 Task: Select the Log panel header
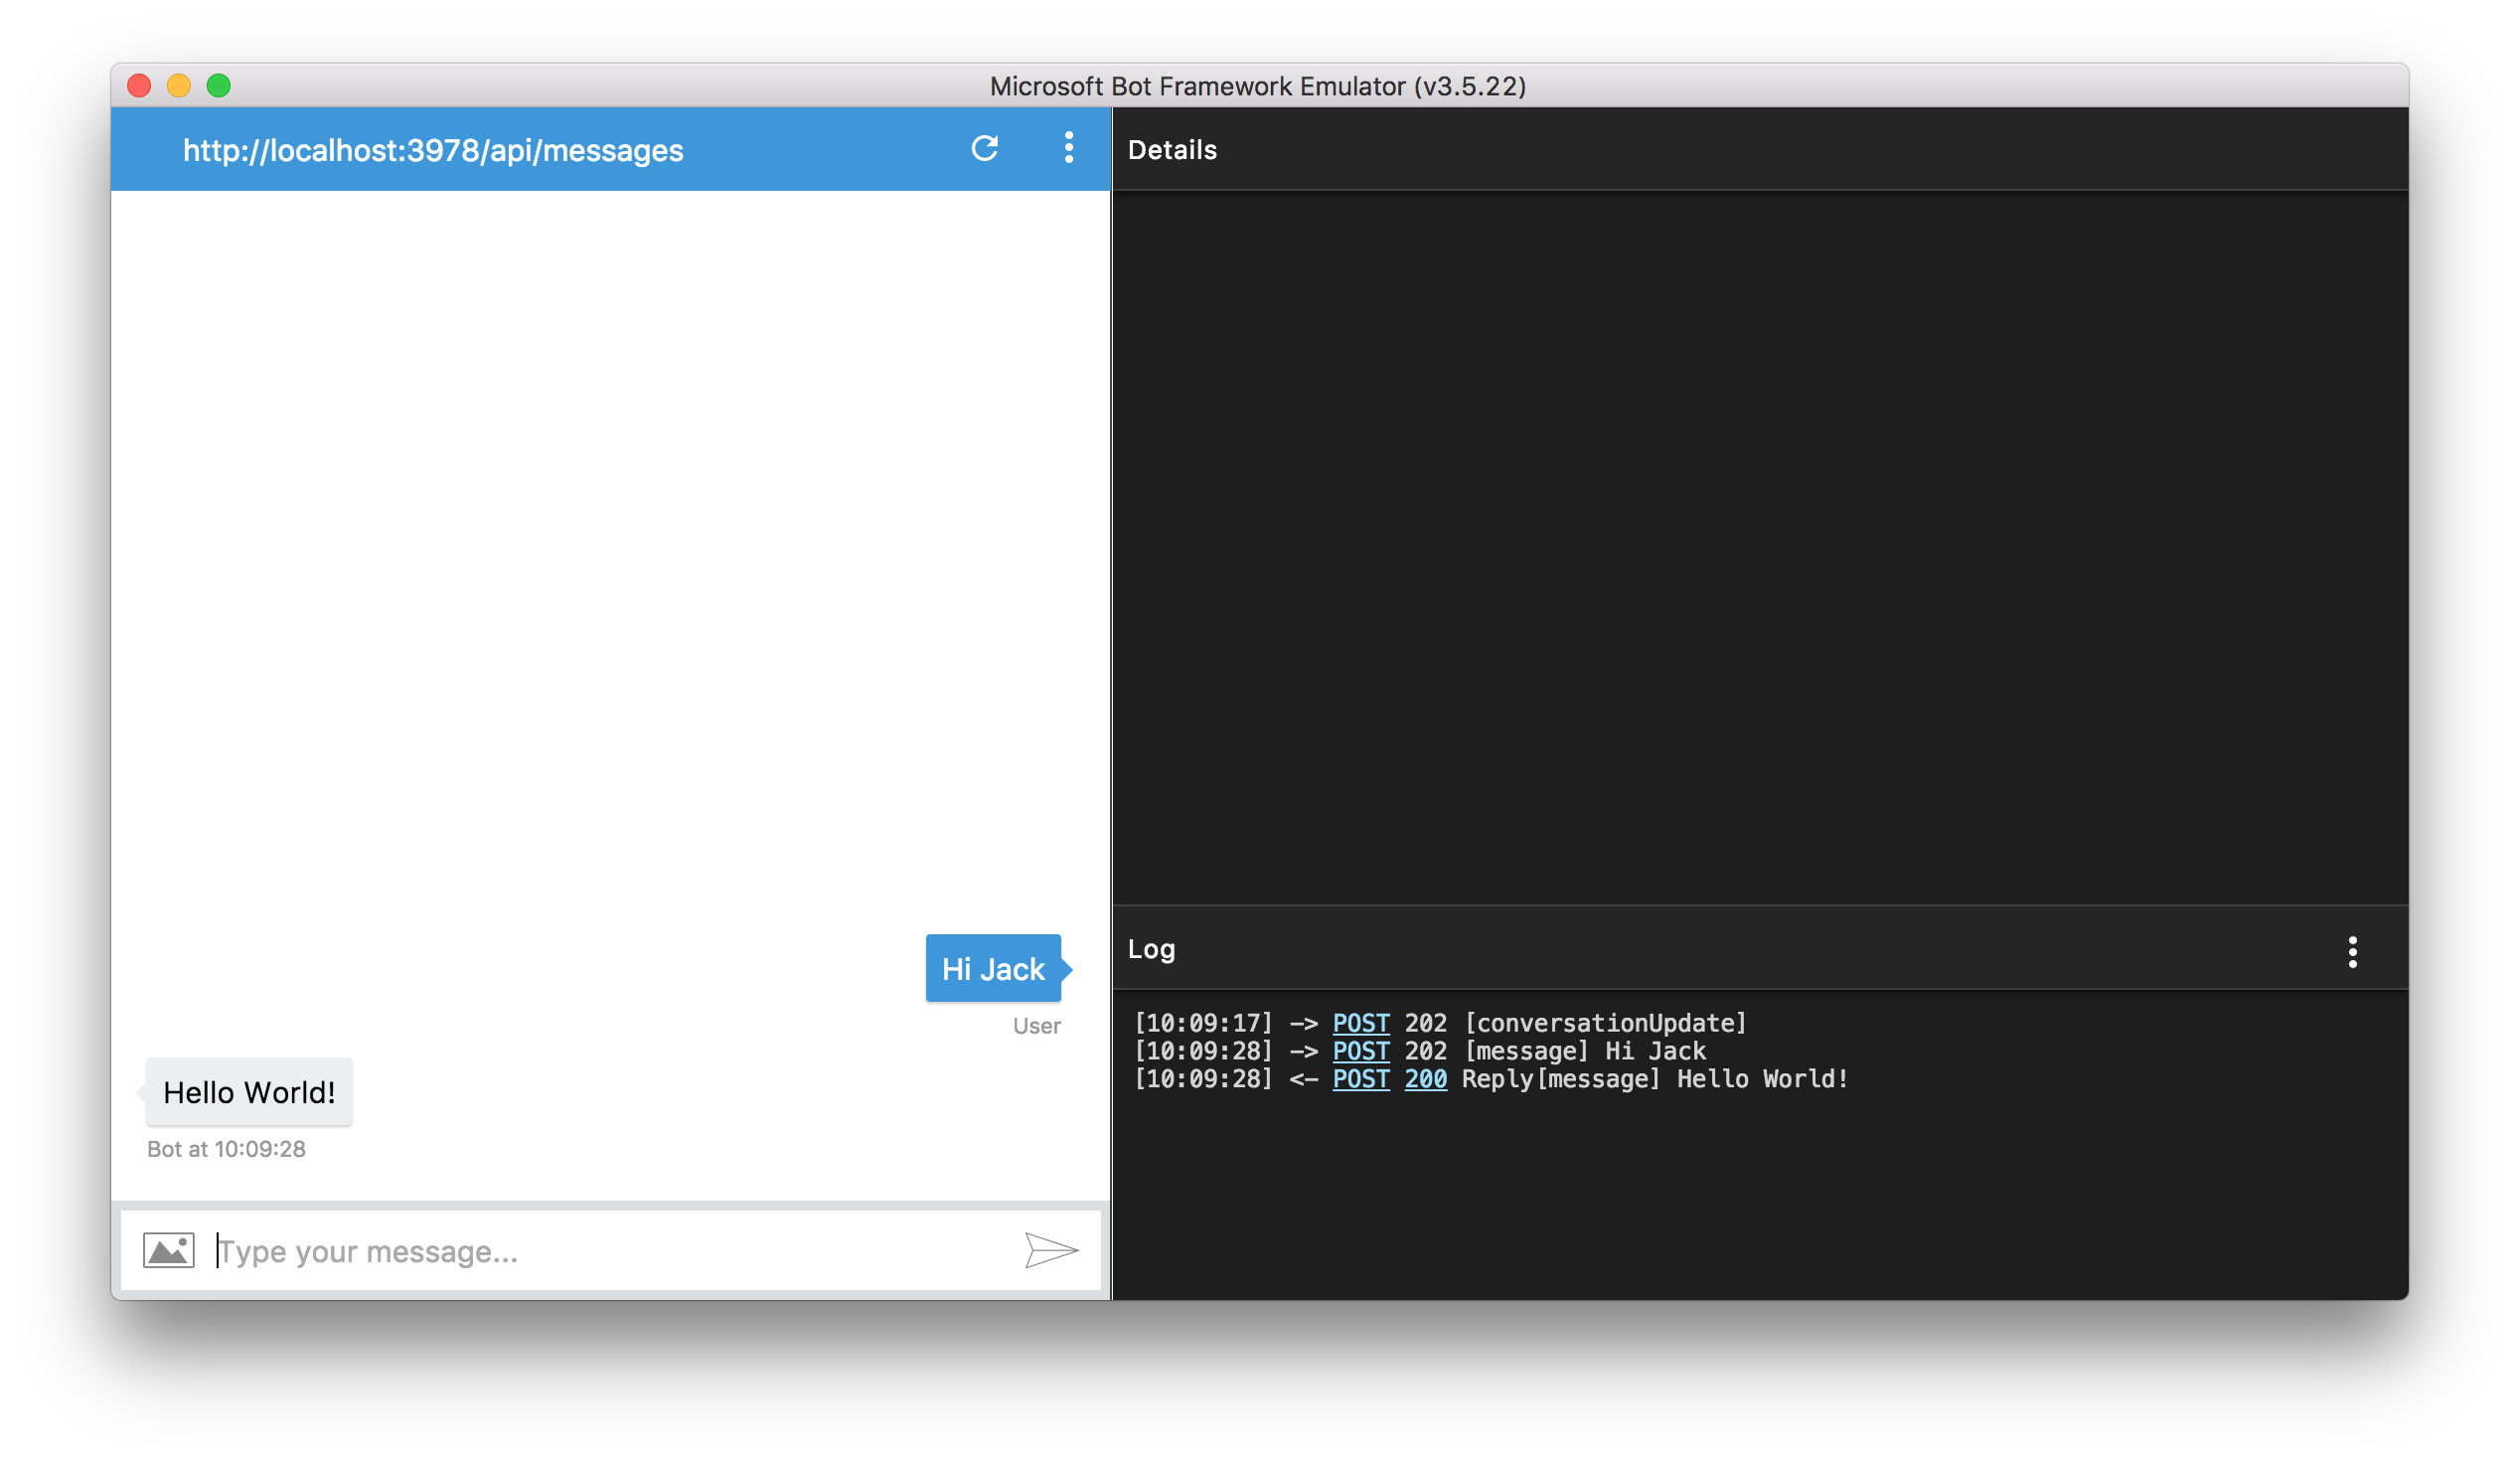click(x=1150, y=948)
